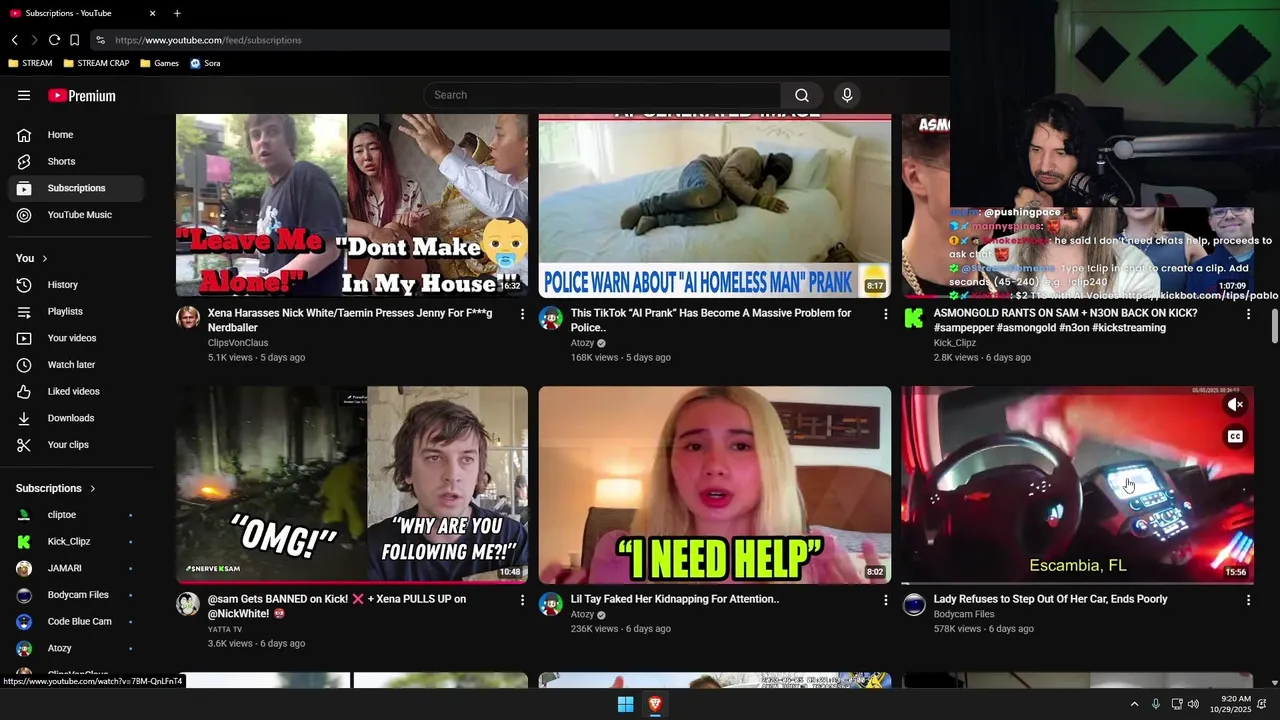This screenshot has width=1280, height=720.
Task: Click ClipsVonClaus avatar beside Xena video
Action: coord(188,319)
